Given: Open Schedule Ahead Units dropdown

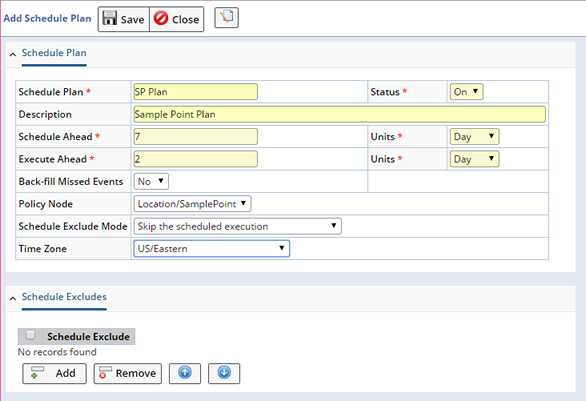Looking at the screenshot, I should pos(474,137).
